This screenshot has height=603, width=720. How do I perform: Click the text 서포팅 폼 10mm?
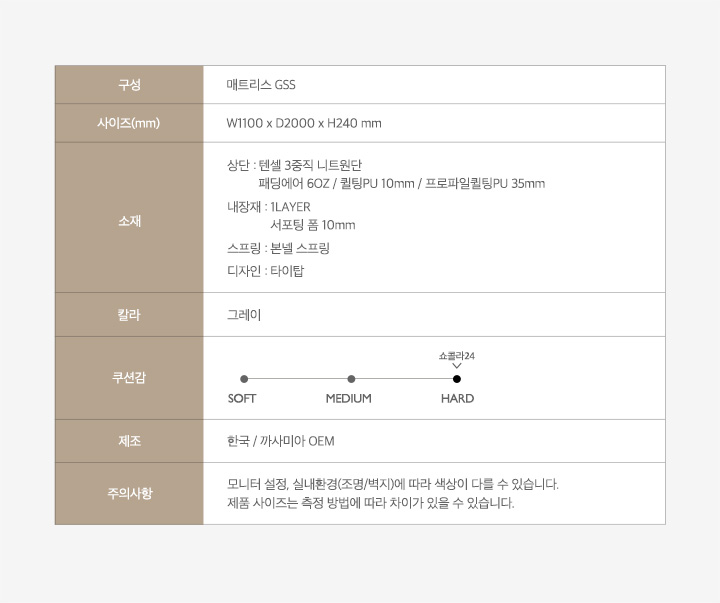click(x=313, y=225)
